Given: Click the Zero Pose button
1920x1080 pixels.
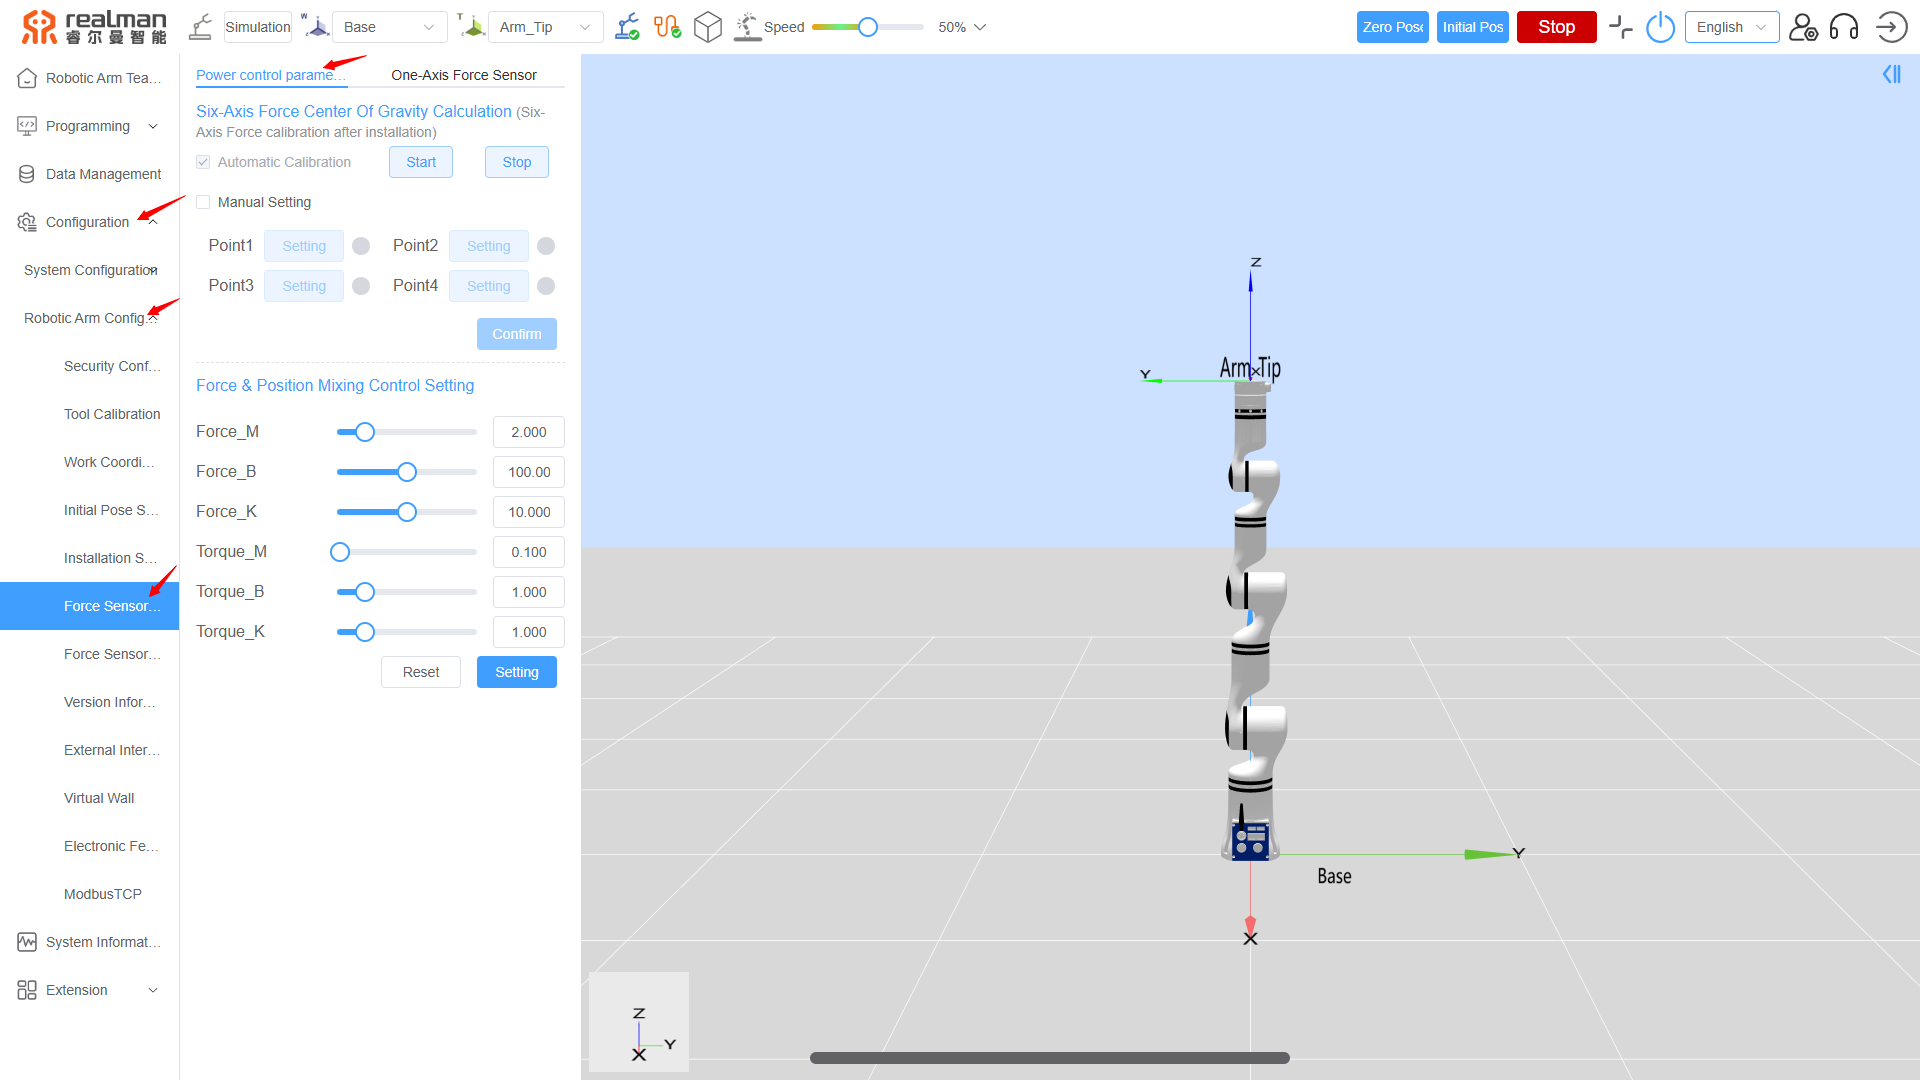Looking at the screenshot, I should [x=1393, y=27].
